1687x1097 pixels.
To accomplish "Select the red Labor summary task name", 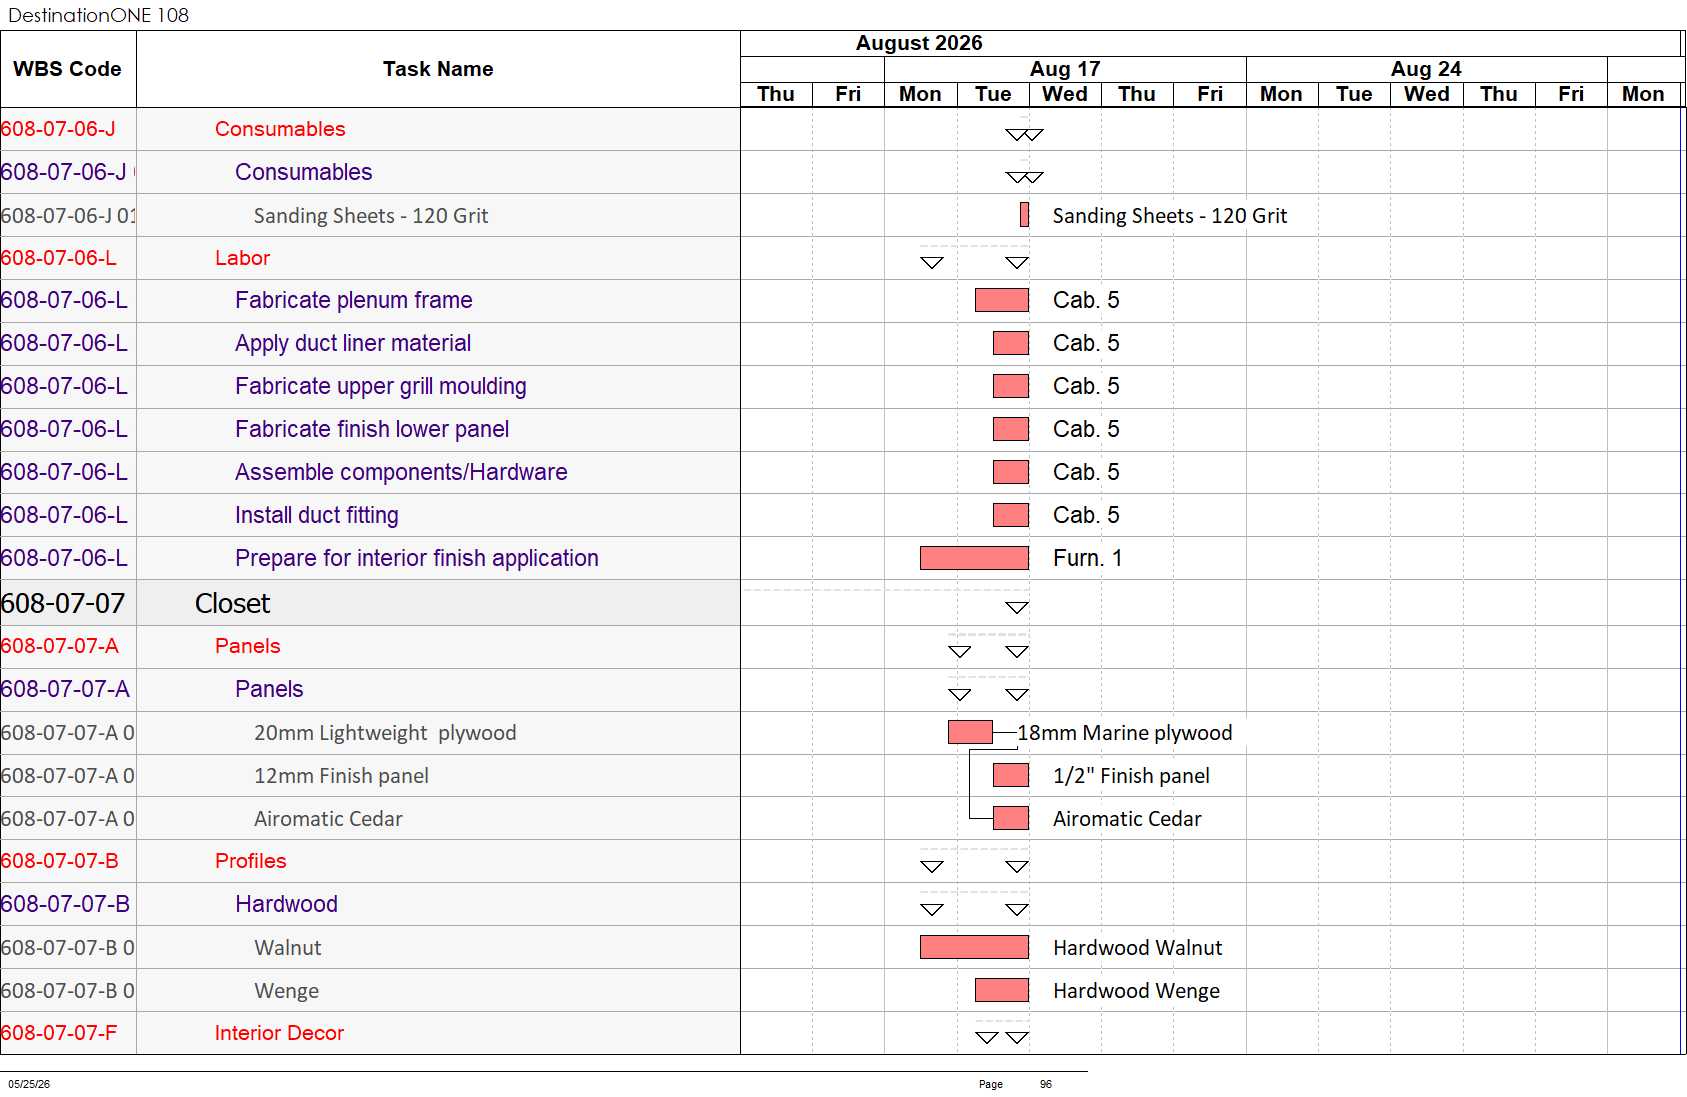I will [x=242, y=258].
